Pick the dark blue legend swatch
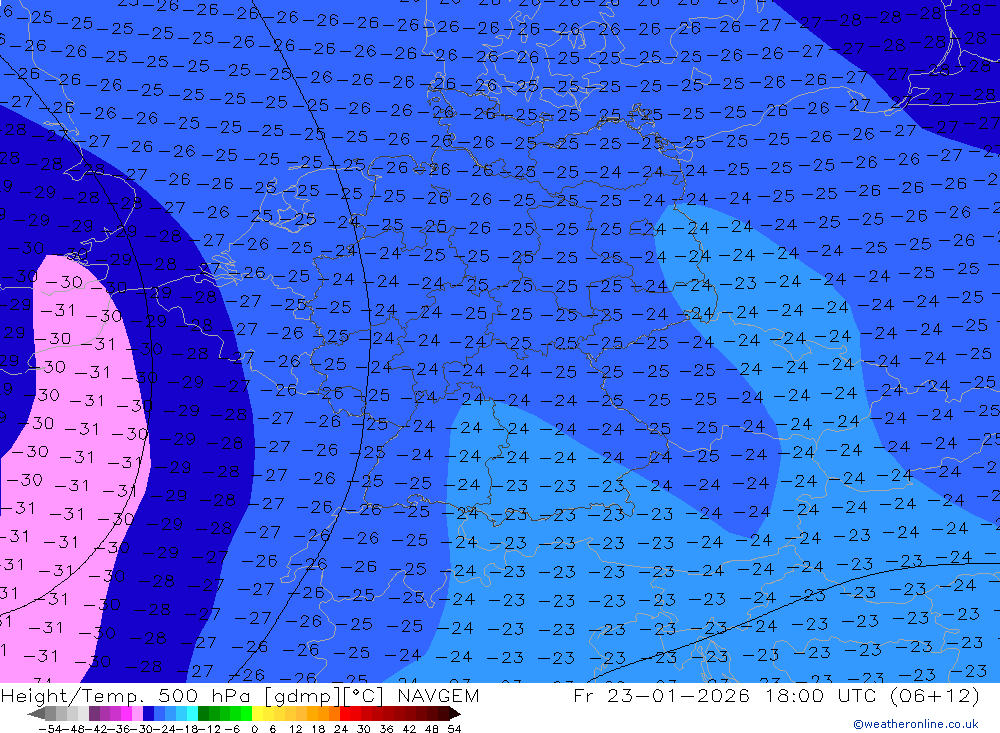 (x=148, y=713)
